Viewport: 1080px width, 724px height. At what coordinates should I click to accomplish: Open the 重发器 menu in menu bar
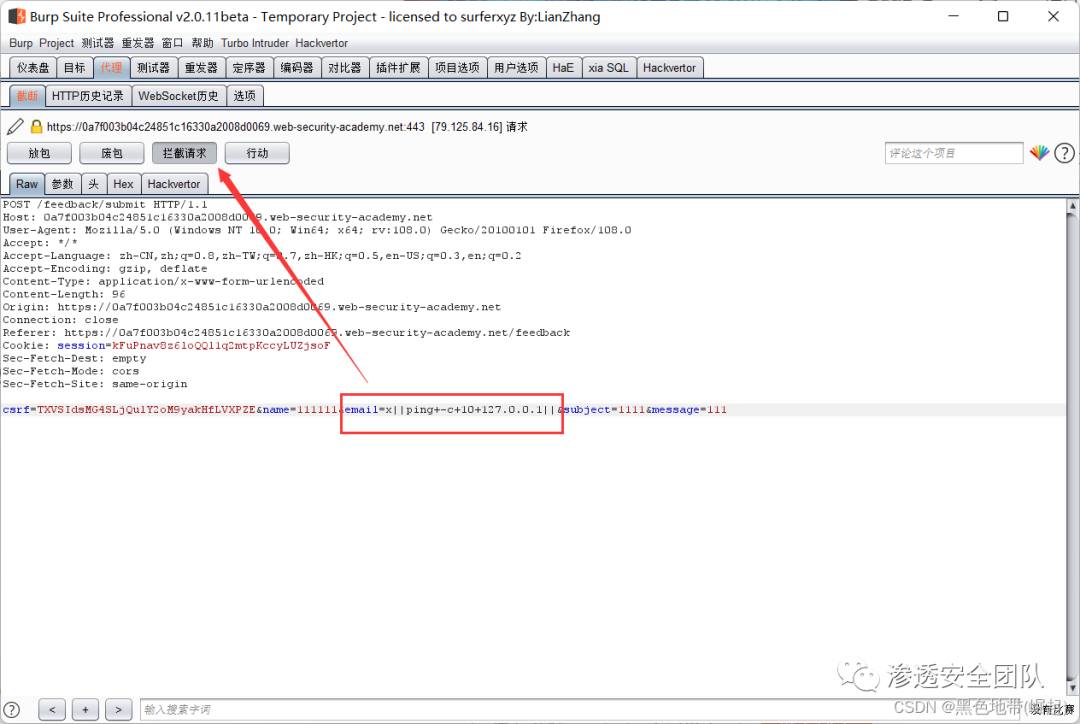pos(138,43)
